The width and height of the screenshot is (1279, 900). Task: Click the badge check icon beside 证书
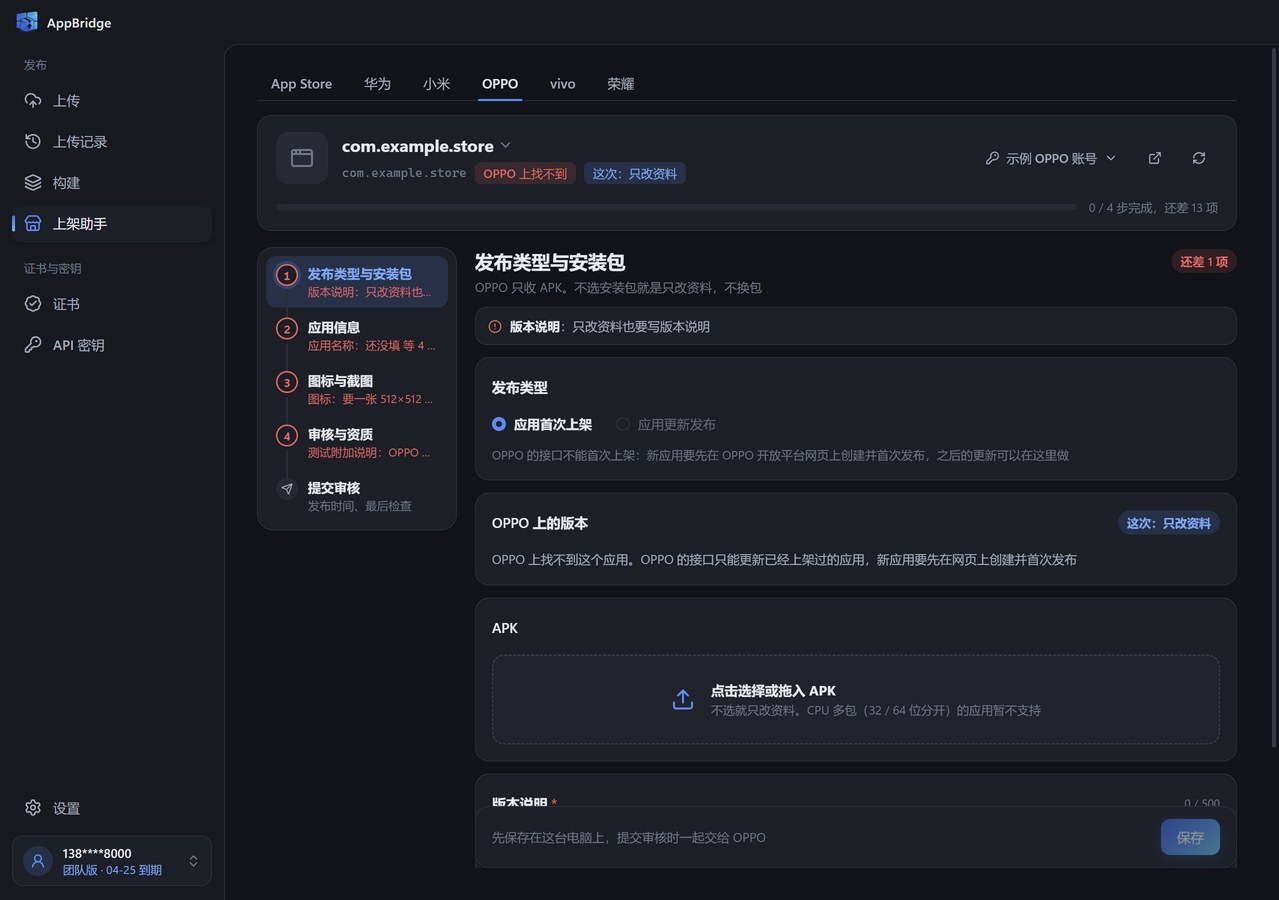[x=33, y=304]
